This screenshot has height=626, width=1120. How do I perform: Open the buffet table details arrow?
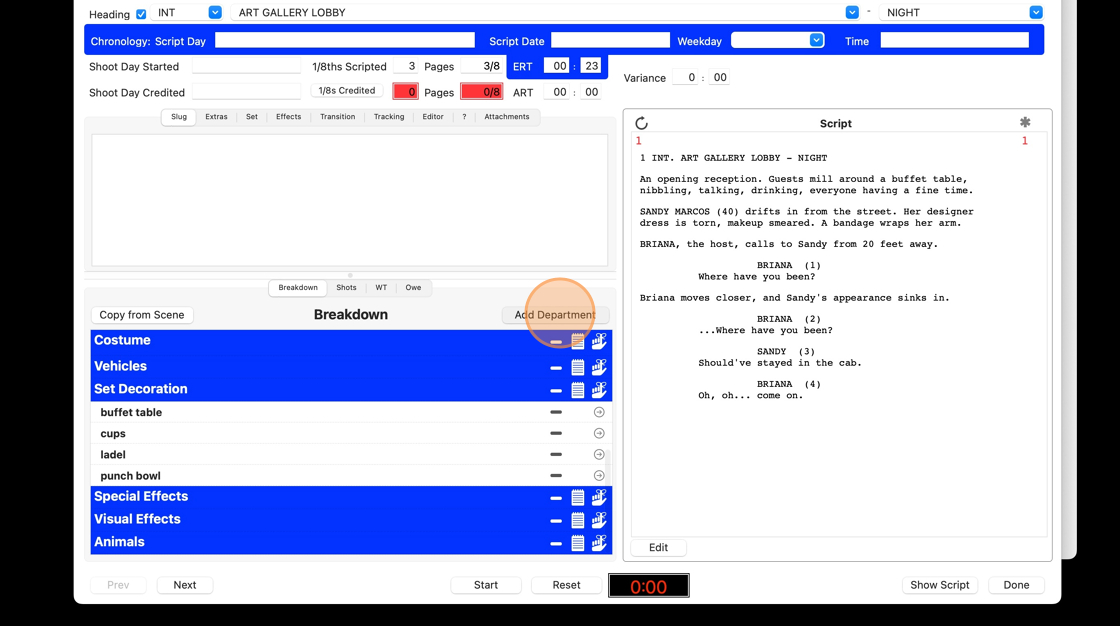[x=599, y=412]
